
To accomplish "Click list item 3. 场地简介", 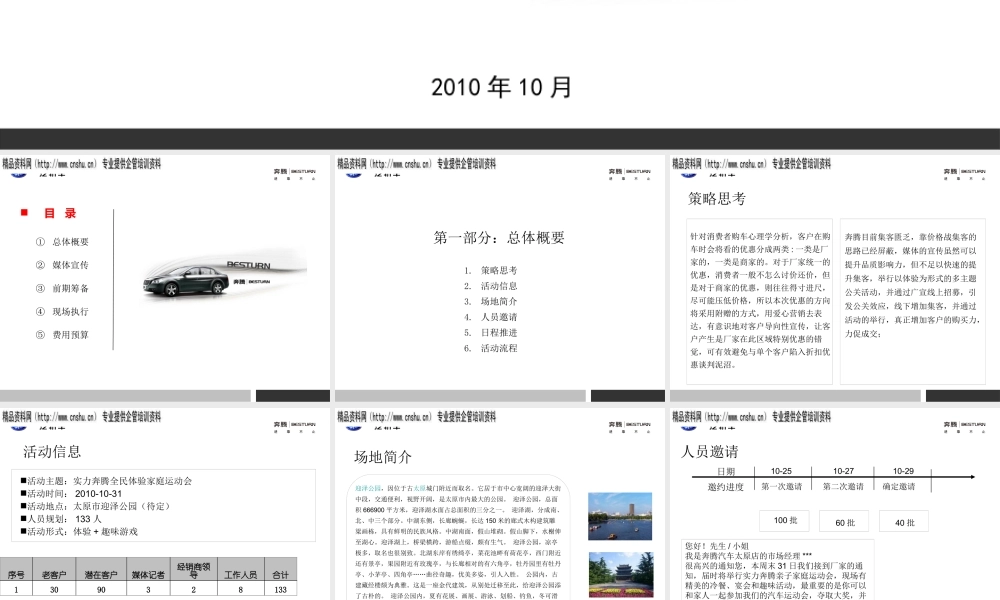I will [x=490, y=301].
